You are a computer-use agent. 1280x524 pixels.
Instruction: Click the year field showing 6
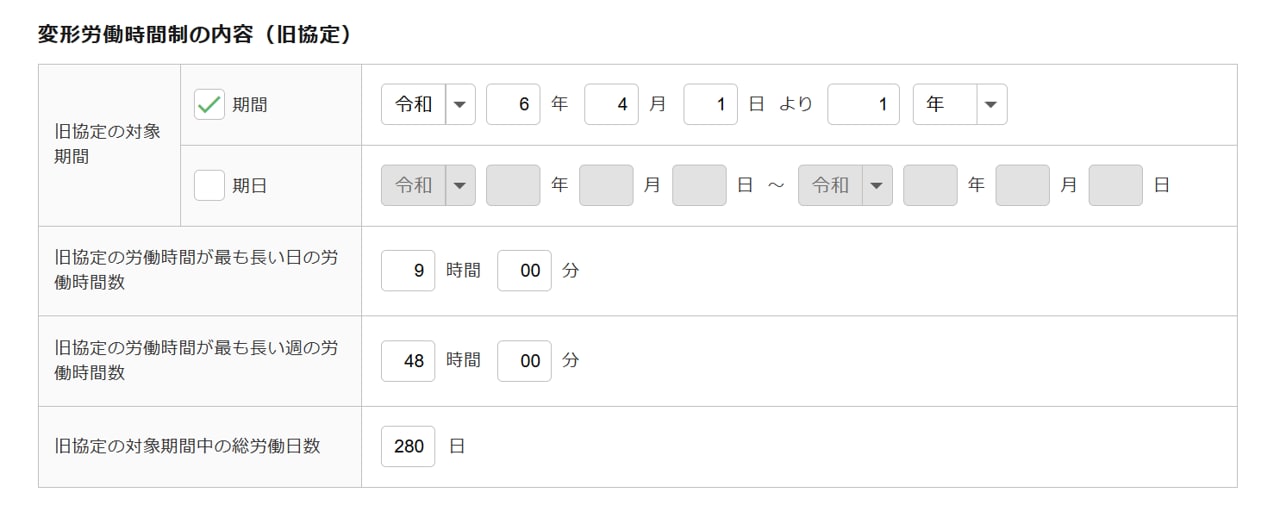pos(513,105)
